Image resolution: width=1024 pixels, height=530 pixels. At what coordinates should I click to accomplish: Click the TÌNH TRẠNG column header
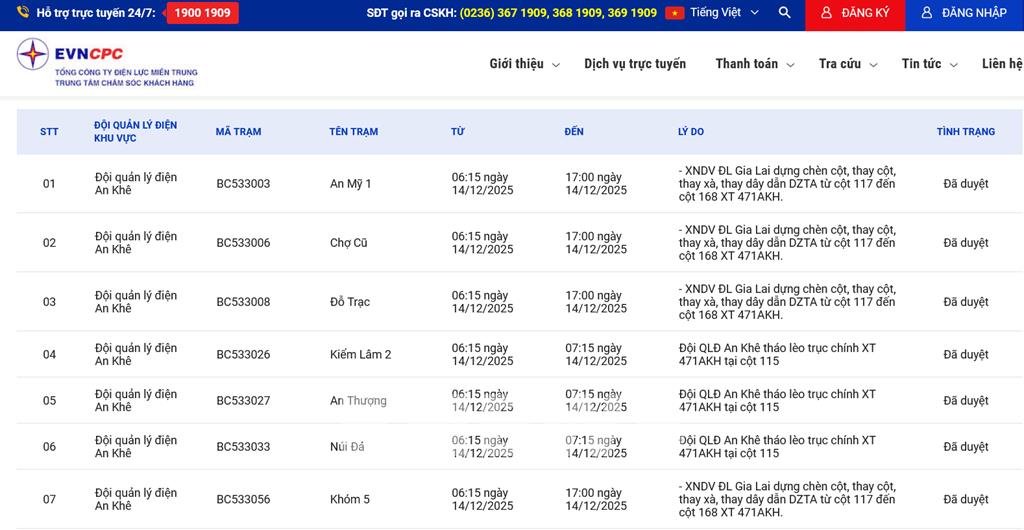click(965, 132)
